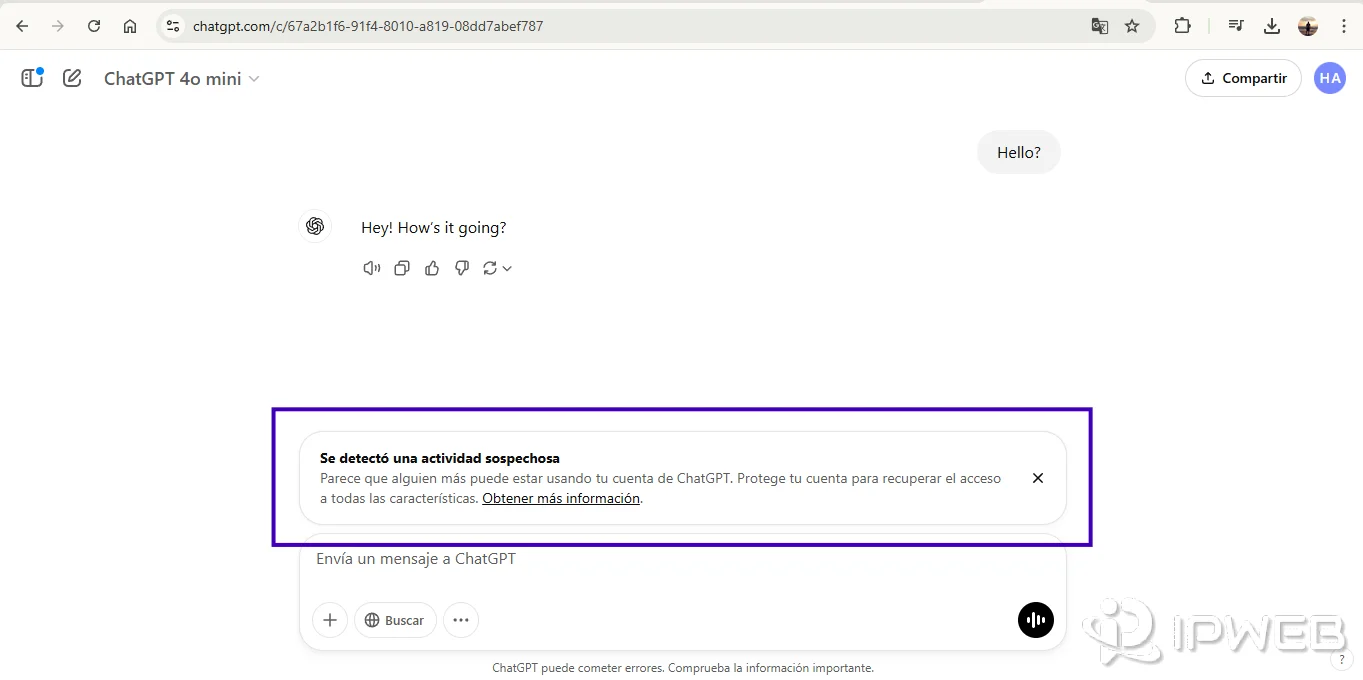Click the browser profile avatar

(x=1308, y=26)
